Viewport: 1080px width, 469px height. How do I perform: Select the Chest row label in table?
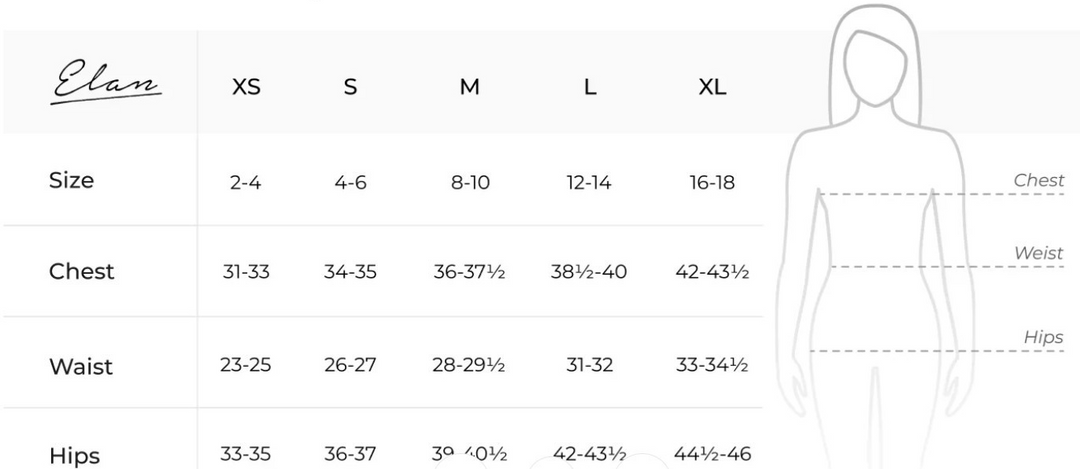81,271
